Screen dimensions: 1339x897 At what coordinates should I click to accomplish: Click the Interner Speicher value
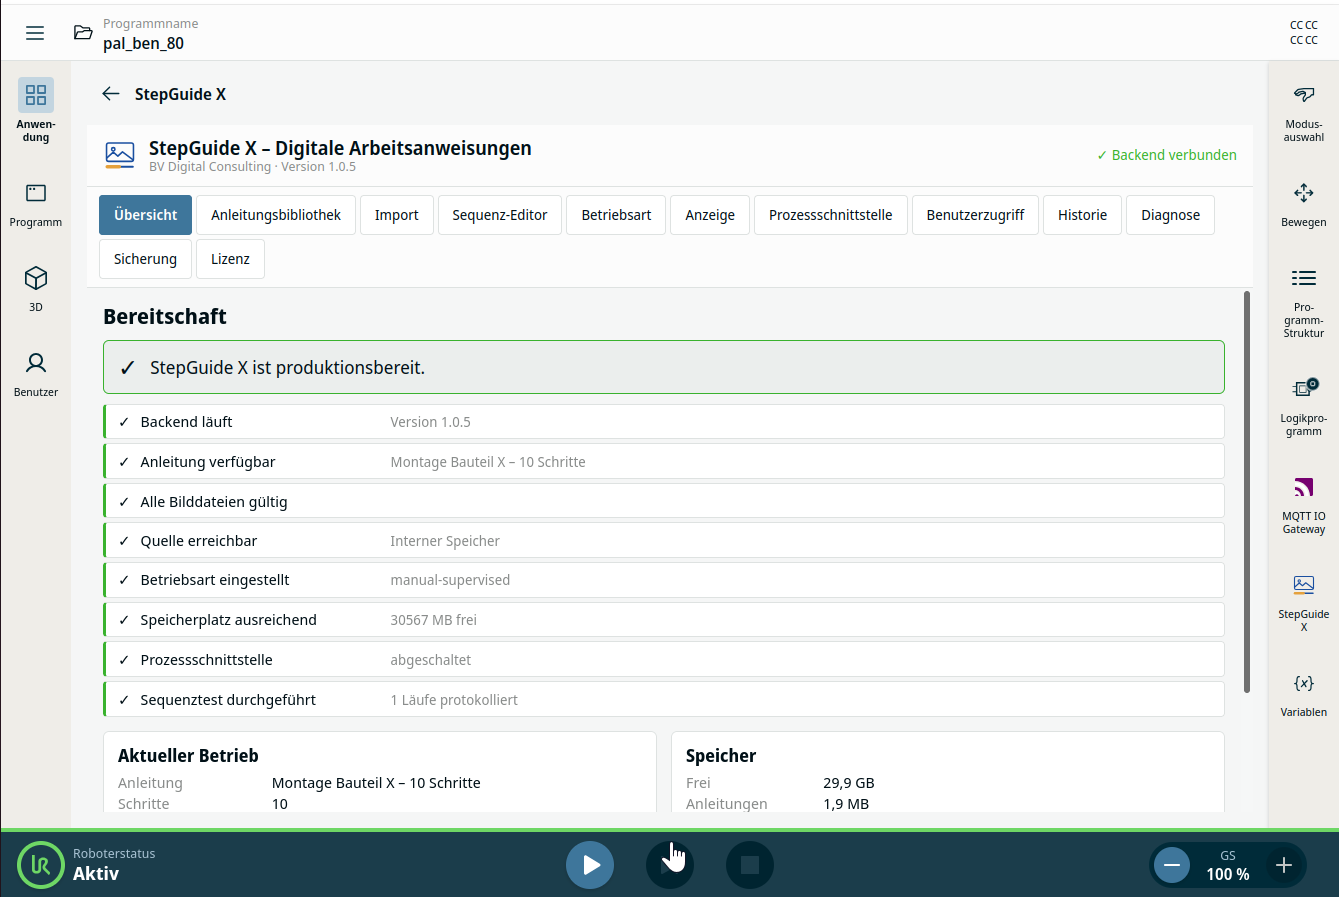coord(445,541)
